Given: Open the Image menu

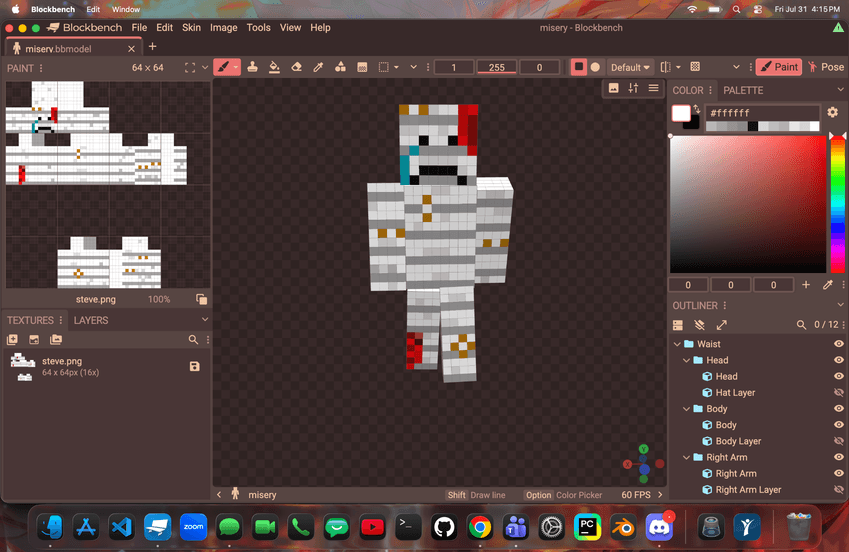Looking at the screenshot, I should pyautogui.click(x=224, y=28).
